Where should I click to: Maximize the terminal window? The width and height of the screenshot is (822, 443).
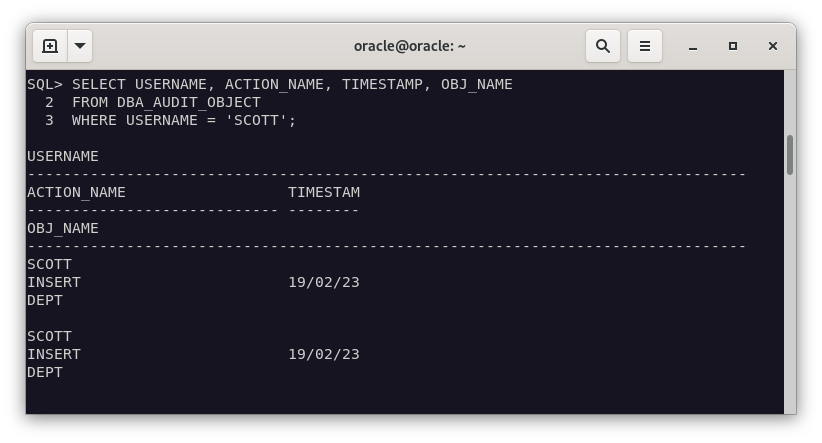tap(733, 46)
